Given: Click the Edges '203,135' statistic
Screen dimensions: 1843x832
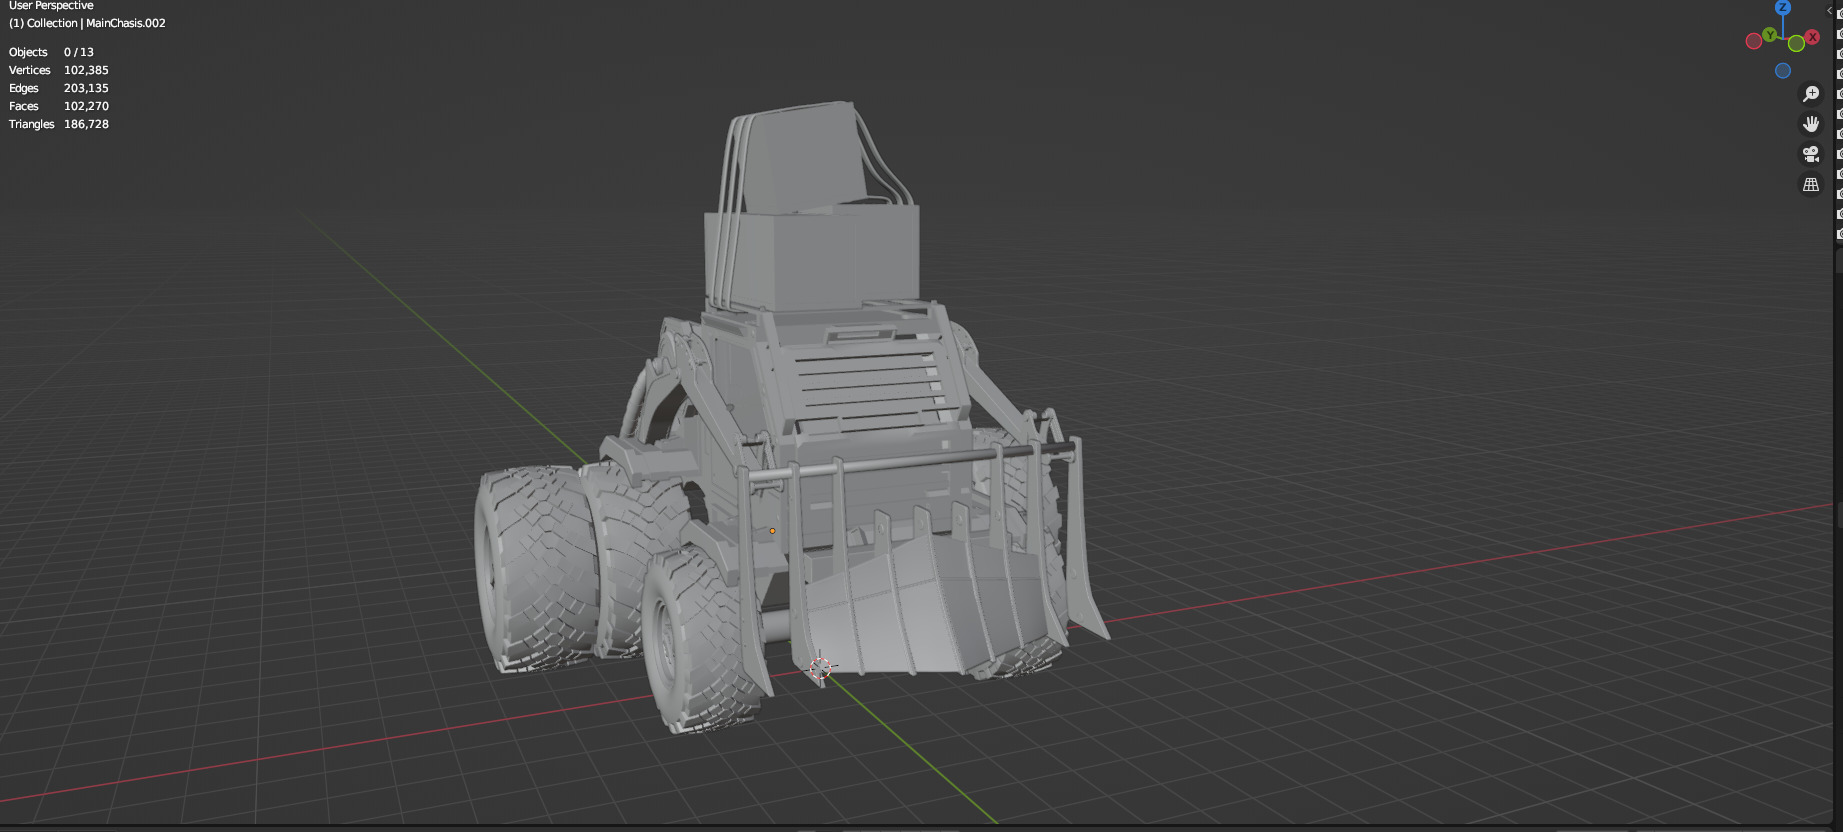Looking at the screenshot, I should coord(86,88).
